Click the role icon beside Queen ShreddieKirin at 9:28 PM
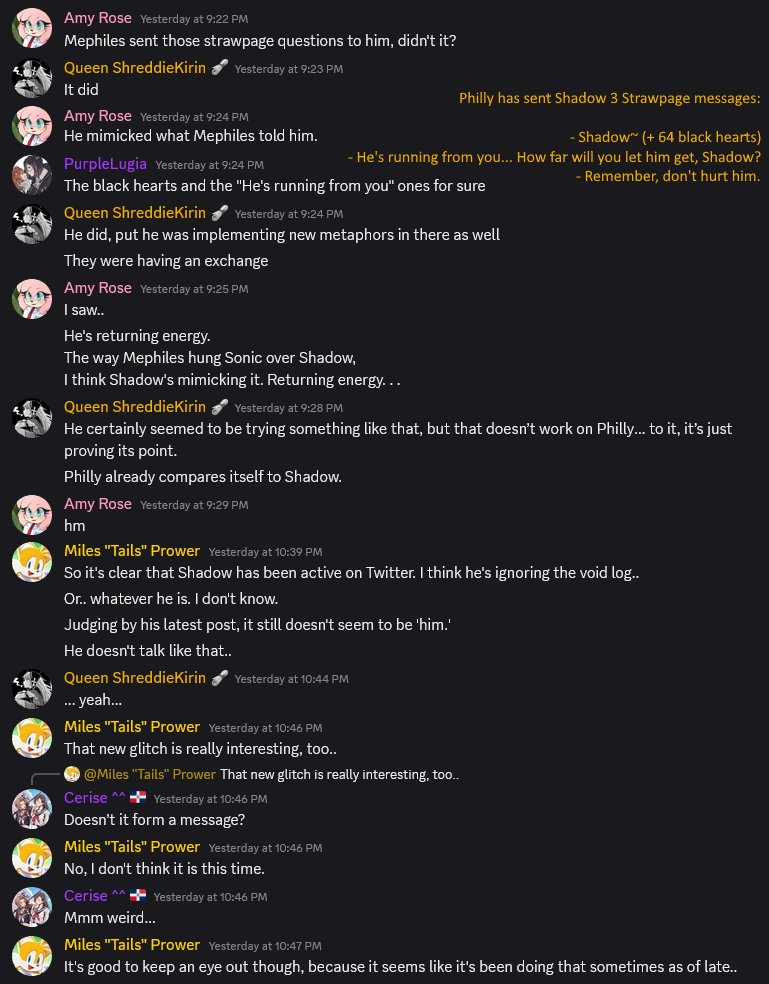This screenshot has height=984, width=769. pos(219,407)
